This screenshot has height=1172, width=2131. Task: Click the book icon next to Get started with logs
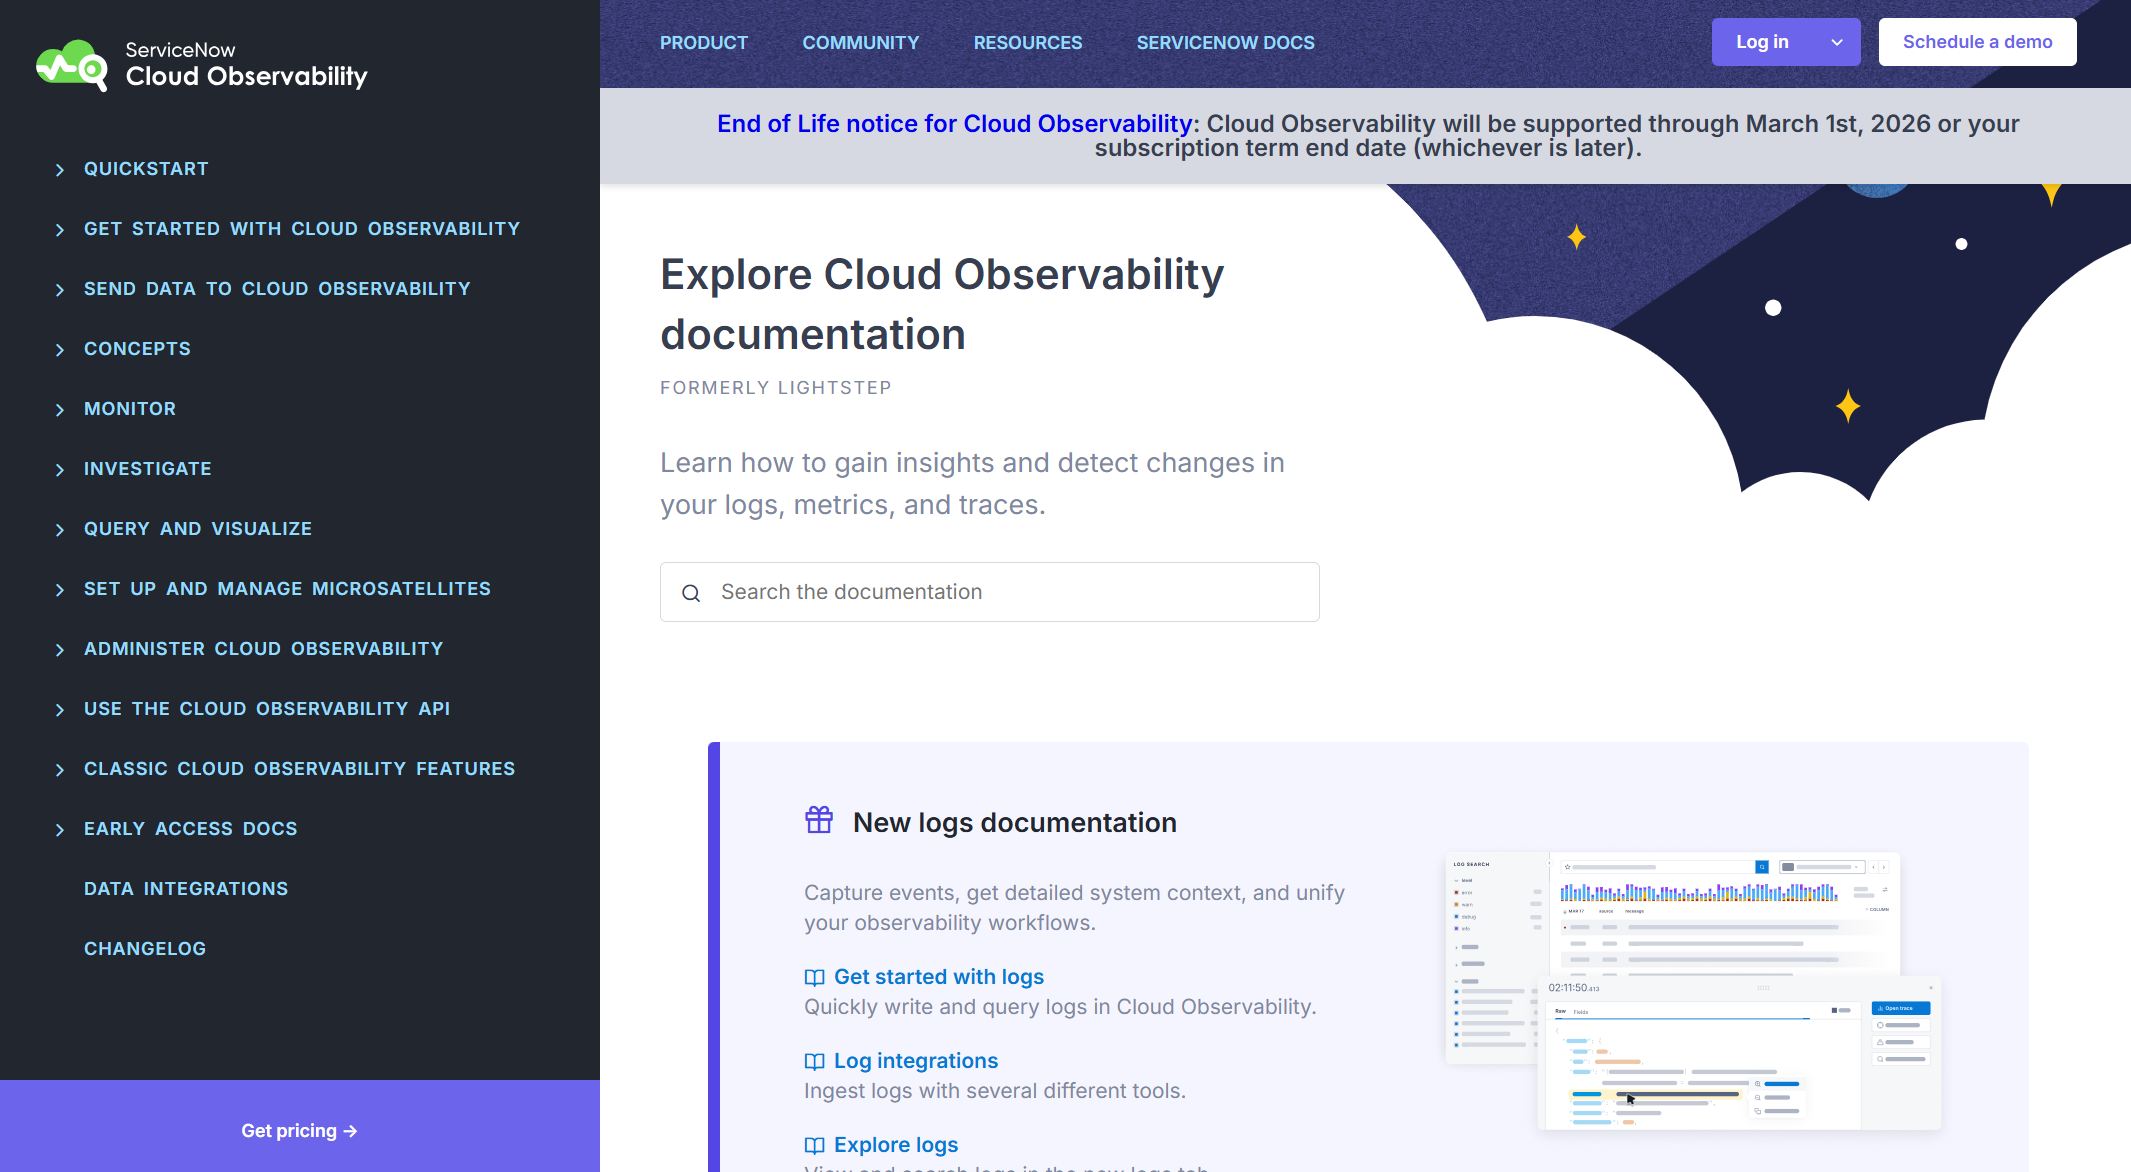(815, 977)
